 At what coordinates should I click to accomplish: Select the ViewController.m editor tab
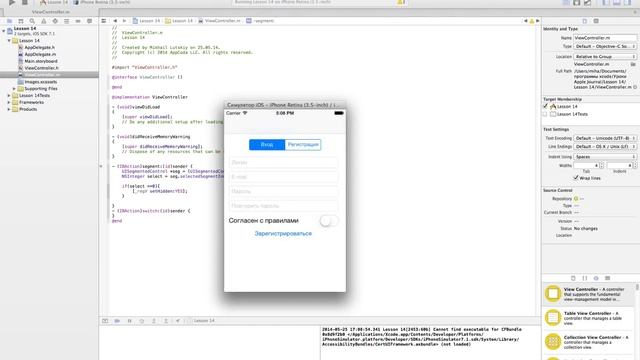(51, 12)
